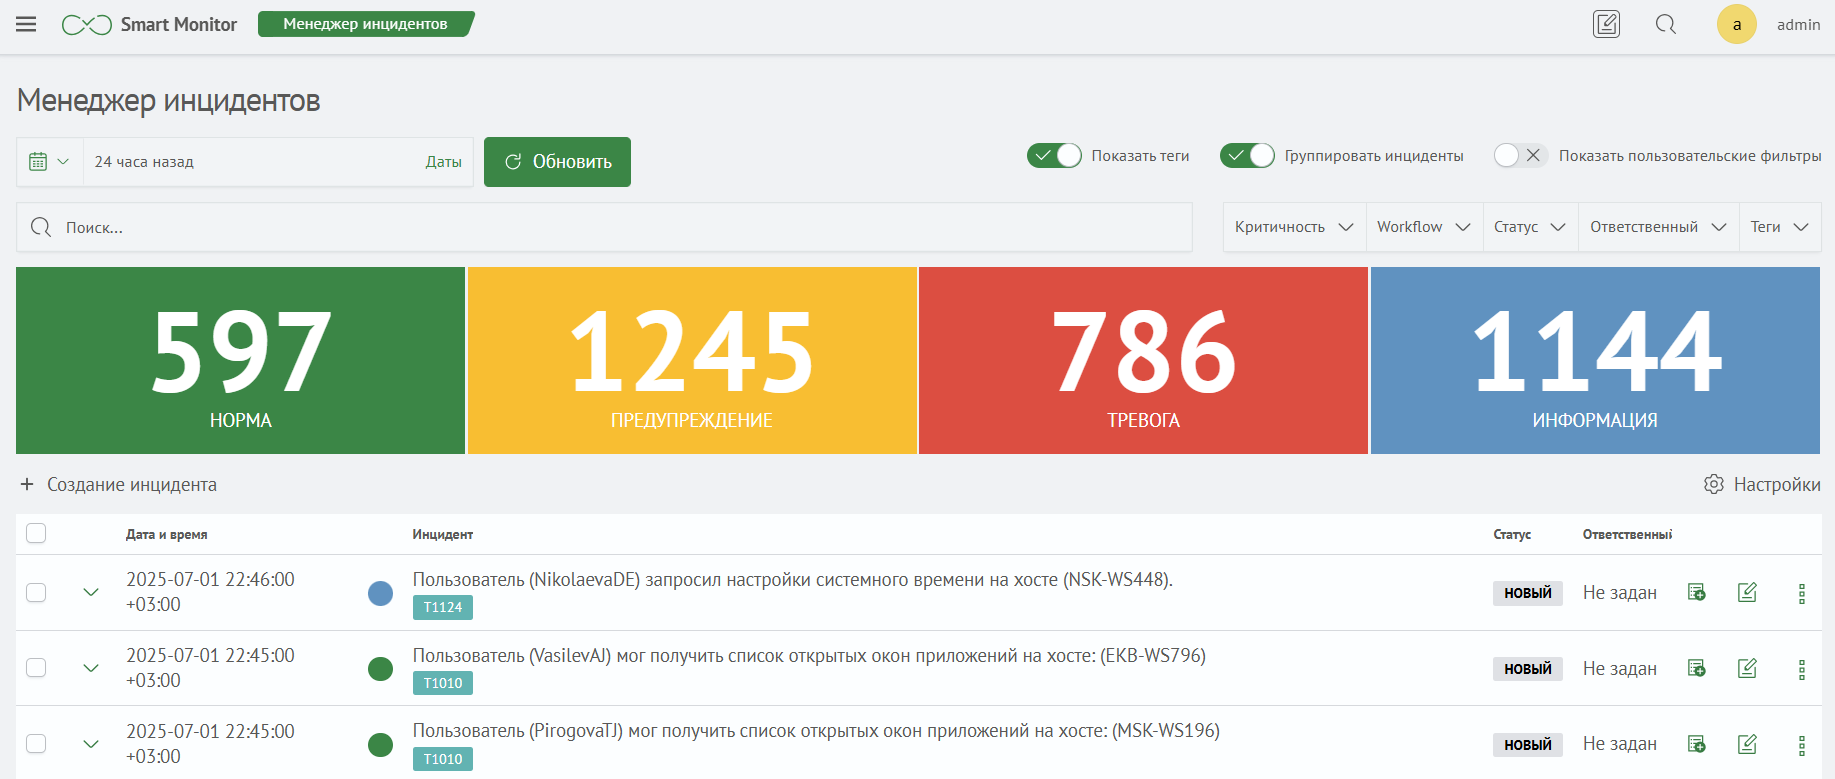Click the edit icon in PirogovaTJ row
The image size is (1835, 779).
(1747, 744)
